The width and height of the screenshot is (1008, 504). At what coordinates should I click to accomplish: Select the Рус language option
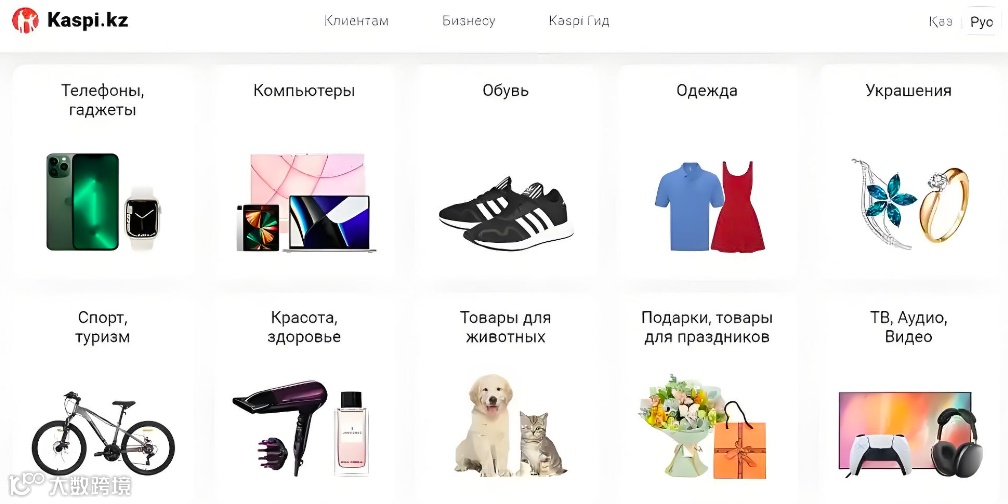981,22
